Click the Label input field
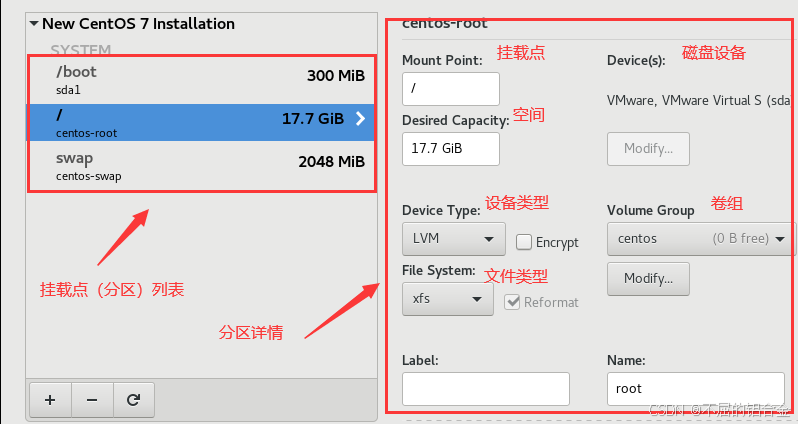 coord(486,389)
